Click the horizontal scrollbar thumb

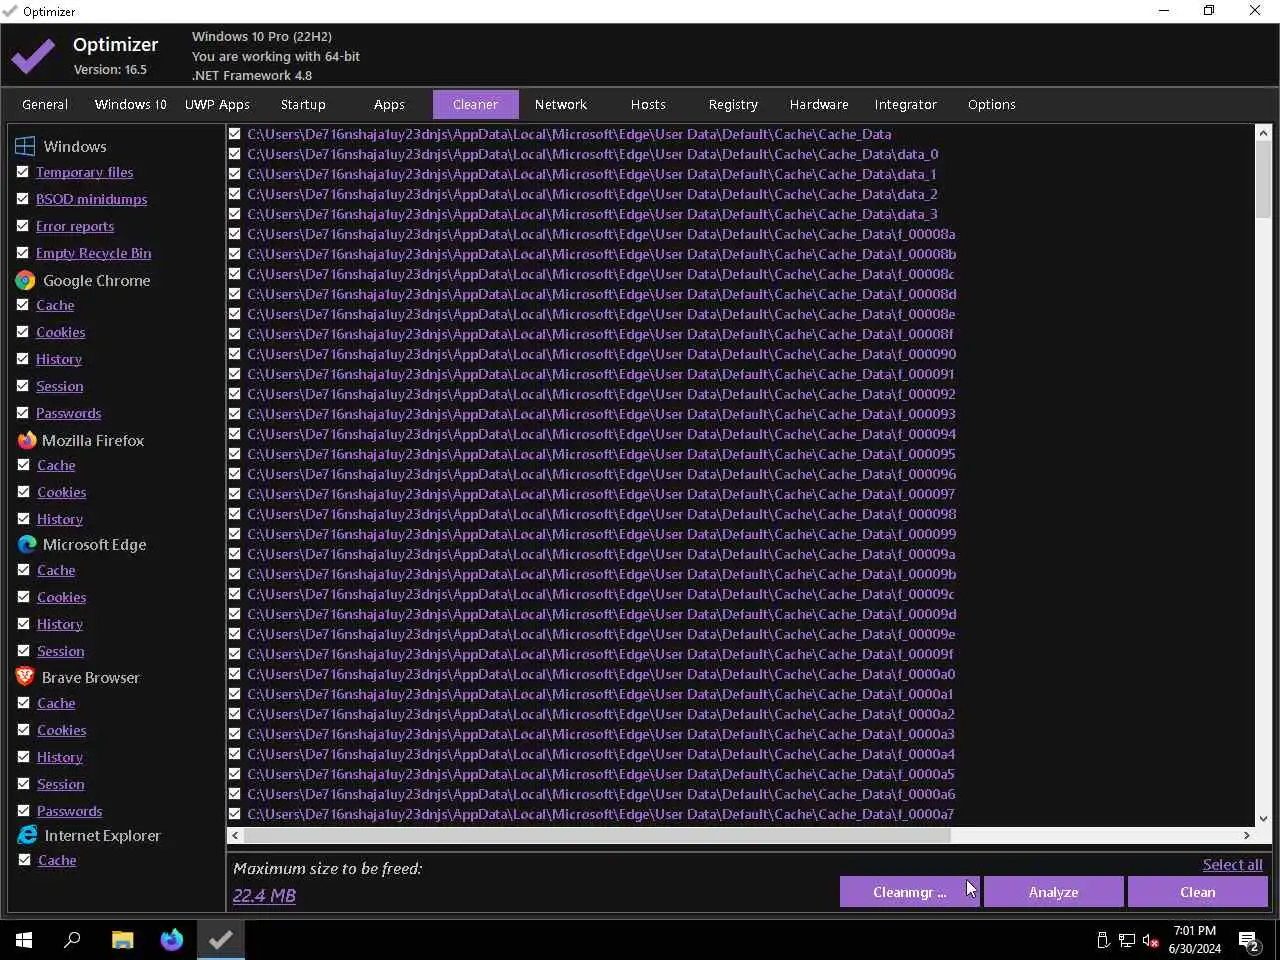597,835
